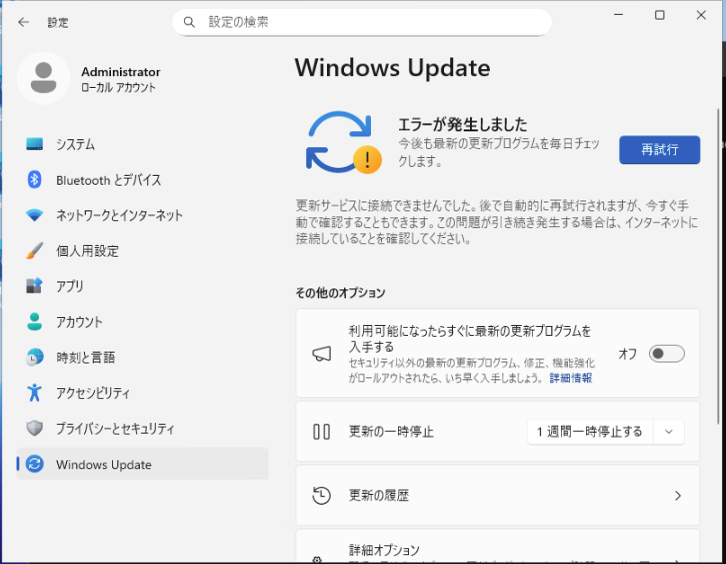Click the Bluetooth icon in sidebar
The image size is (726, 564).
point(35,180)
